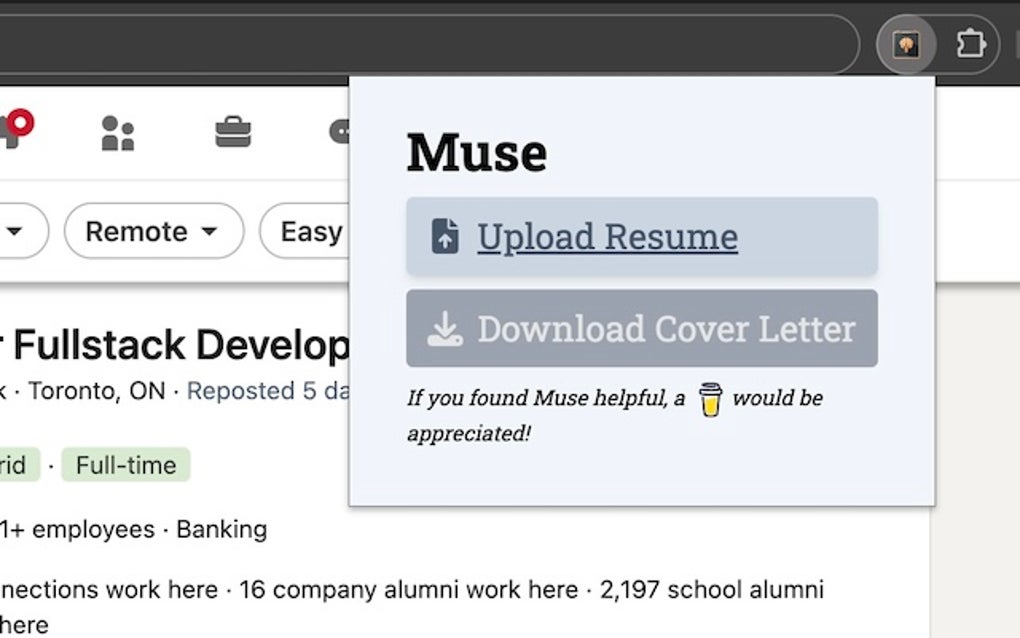Click the Full-time tag

(124, 464)
